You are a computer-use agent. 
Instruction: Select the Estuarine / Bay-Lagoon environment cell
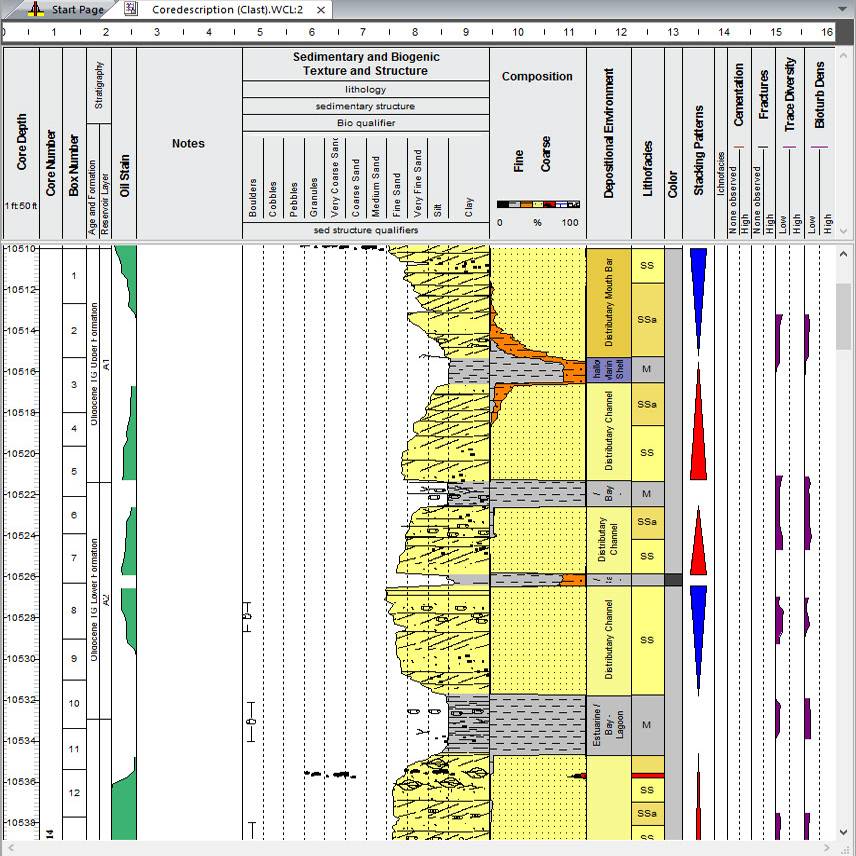click(x=609, y=725)
